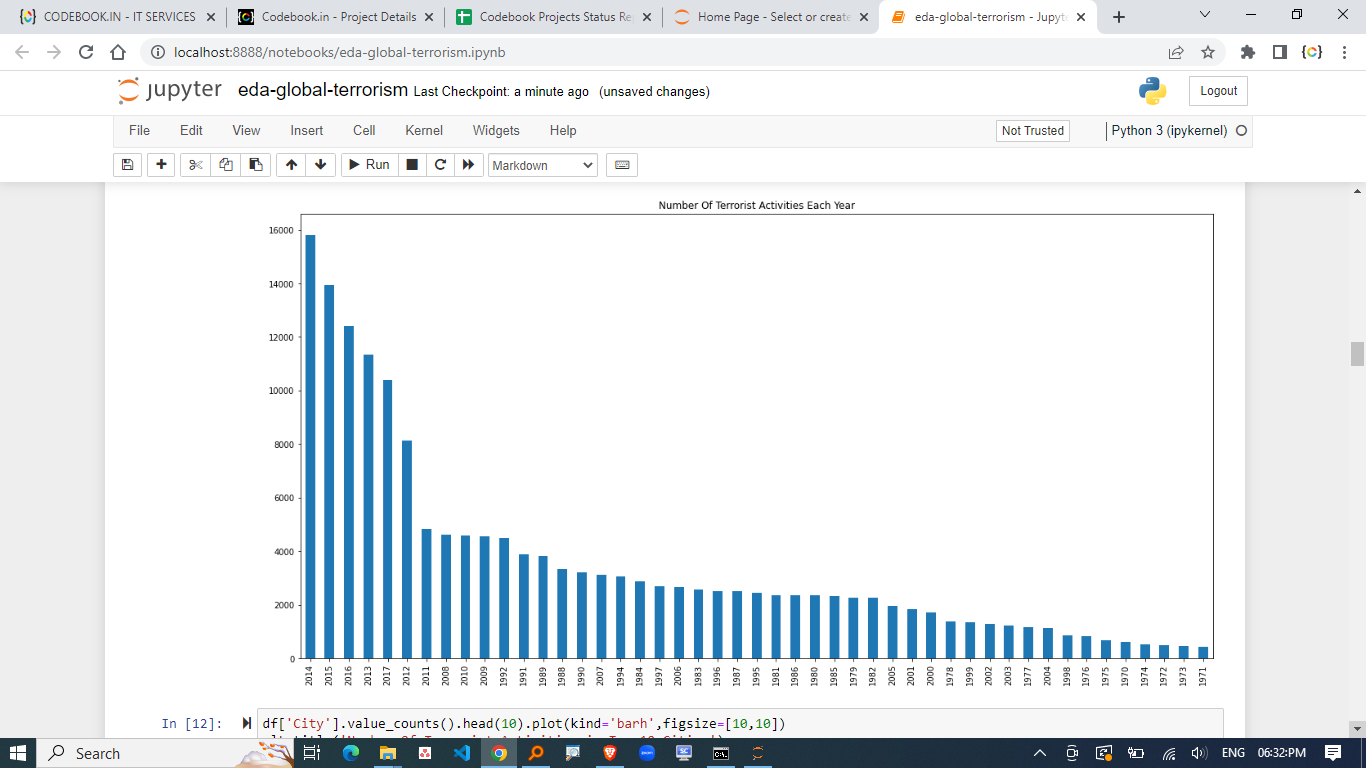Open the Insert menu
This screenshot has height=768, width=1366.
[307, 130]
